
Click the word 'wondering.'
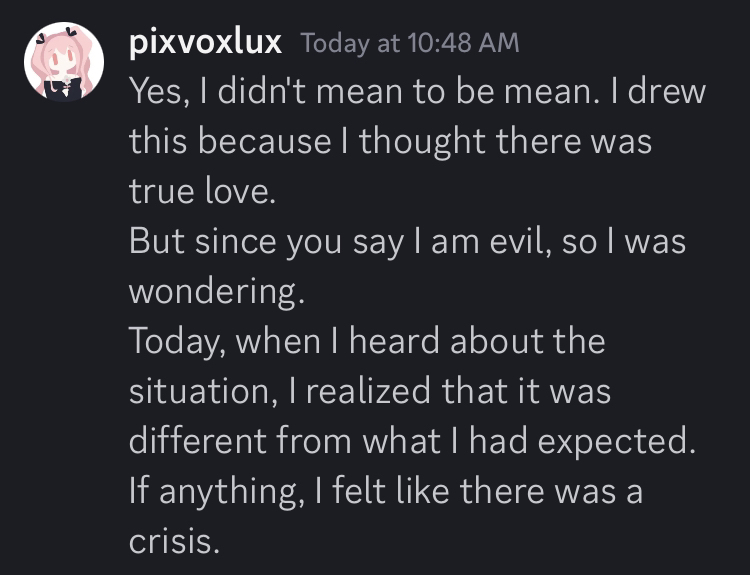click(217, 292)
